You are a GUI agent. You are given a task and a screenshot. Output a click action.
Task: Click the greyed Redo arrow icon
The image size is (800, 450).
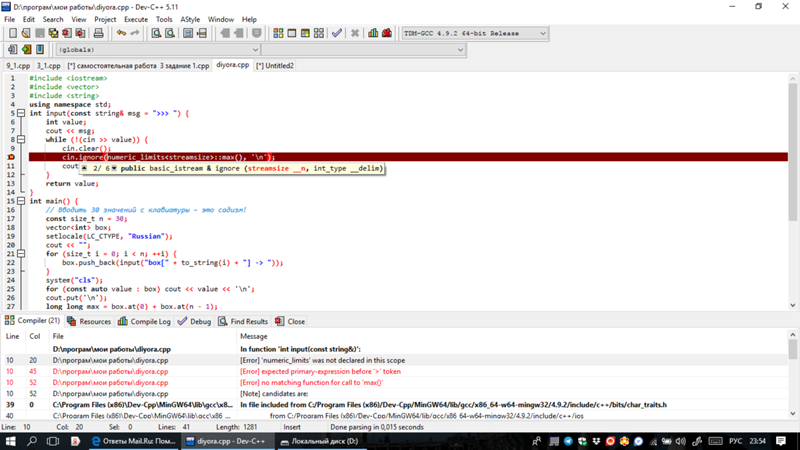(135, 33)
